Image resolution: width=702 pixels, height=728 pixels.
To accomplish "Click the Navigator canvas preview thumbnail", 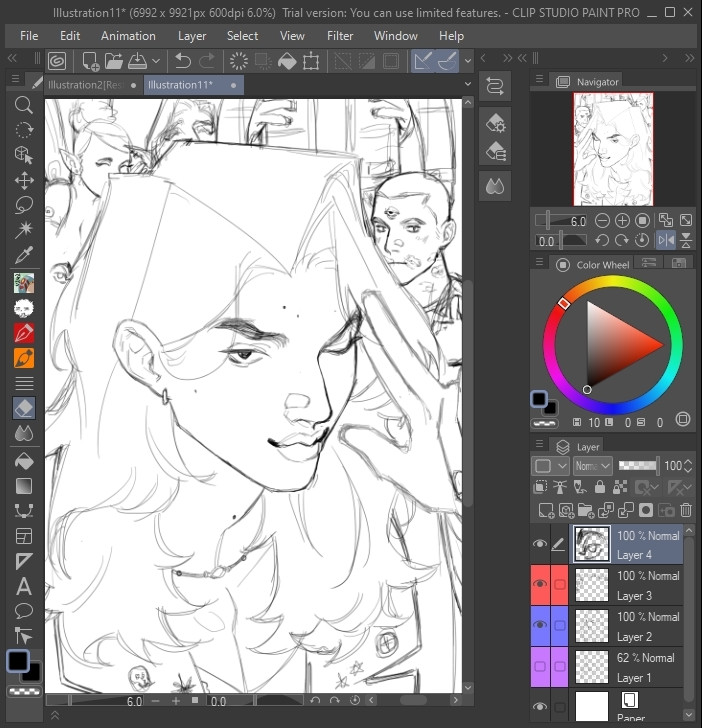I will 613,149.
